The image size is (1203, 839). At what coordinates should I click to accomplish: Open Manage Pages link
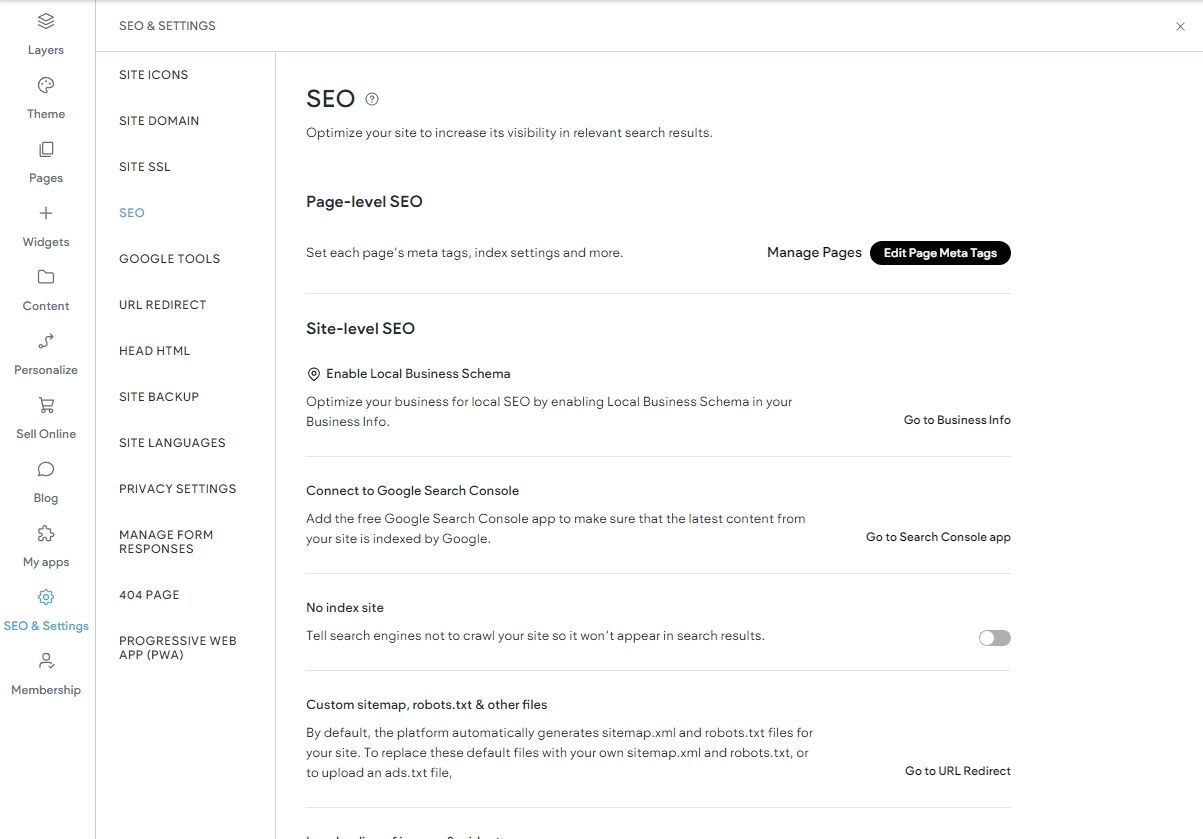[x=814, y=252]
